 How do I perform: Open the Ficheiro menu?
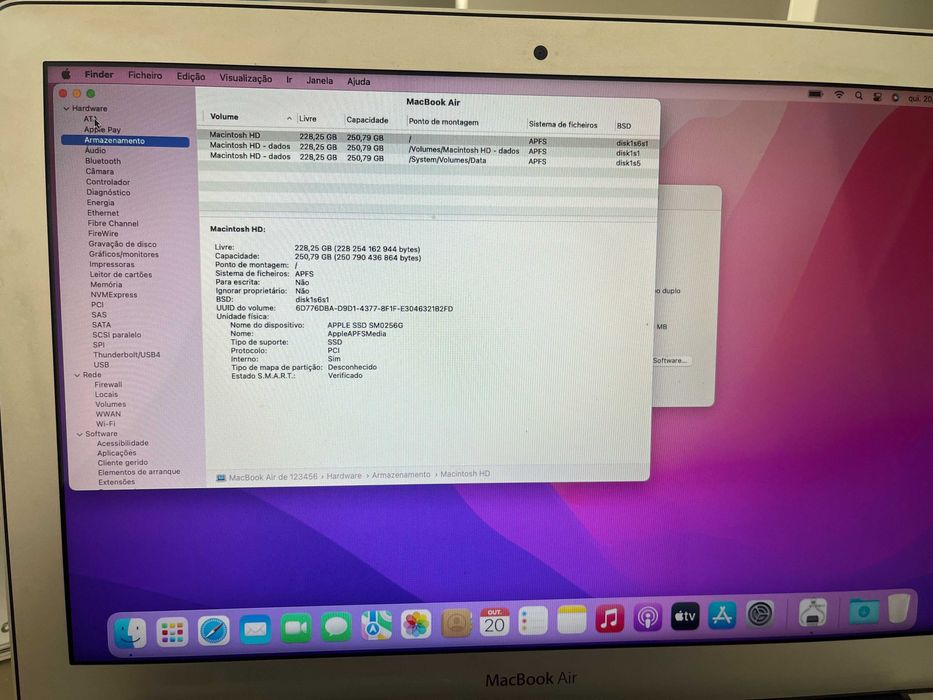point(145,75)
